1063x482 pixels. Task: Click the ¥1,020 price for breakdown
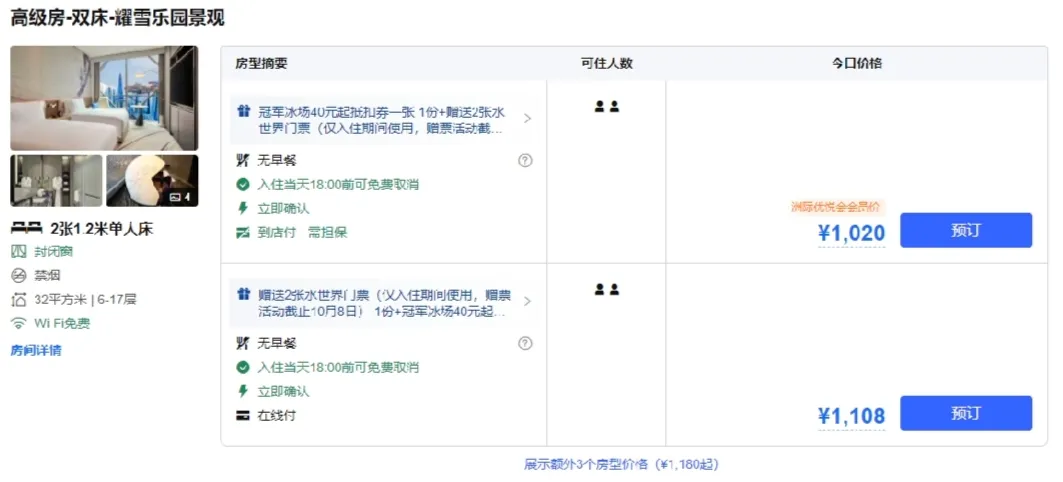click(x=851, y=234)
